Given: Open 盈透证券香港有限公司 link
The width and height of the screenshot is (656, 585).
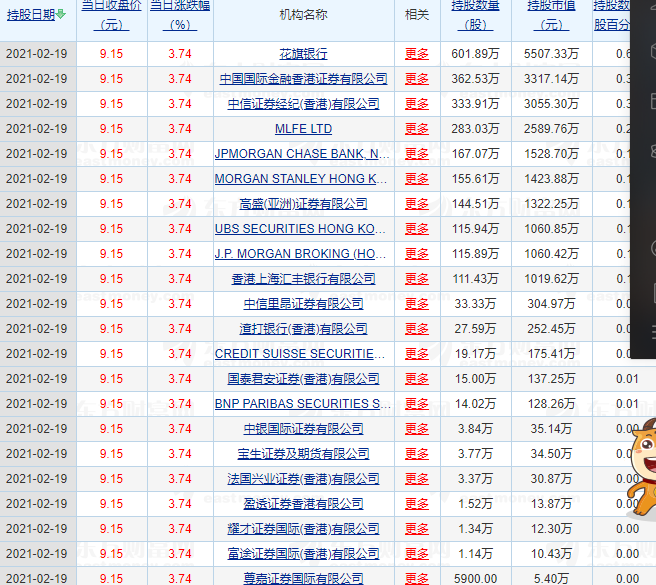Looking at the screenshot, I should click(303, 504).
